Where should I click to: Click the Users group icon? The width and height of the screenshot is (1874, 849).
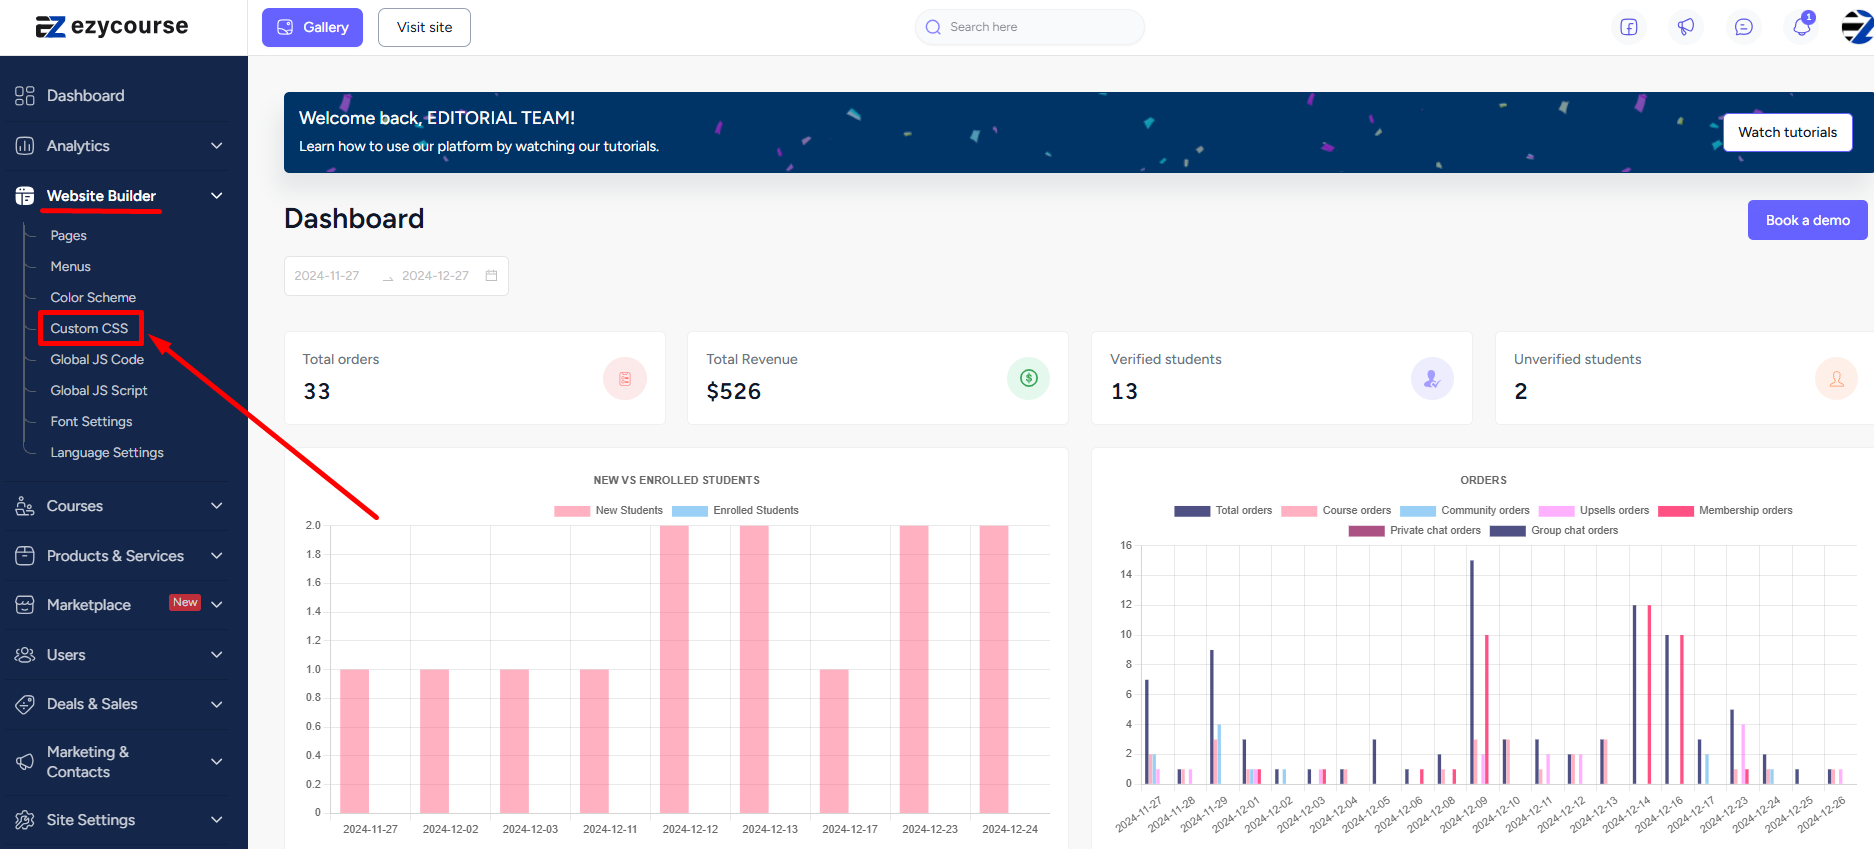(x=25, y=655)
